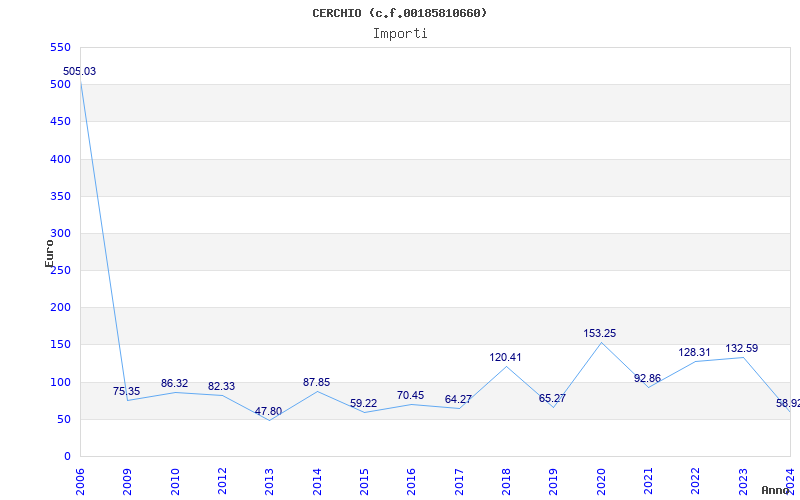
Task: Click the 150 y-axis tick label
Action: pos(60,344)
